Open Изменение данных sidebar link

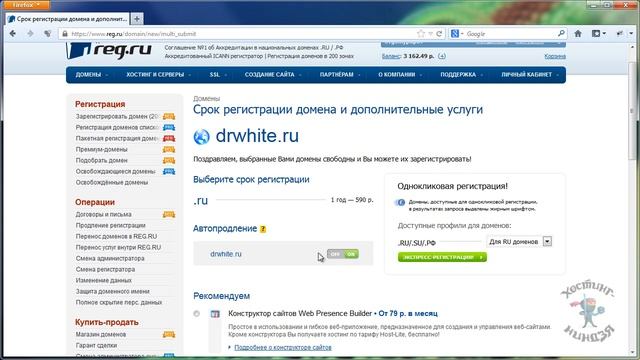pyautogui.click(x=104, y=280)
